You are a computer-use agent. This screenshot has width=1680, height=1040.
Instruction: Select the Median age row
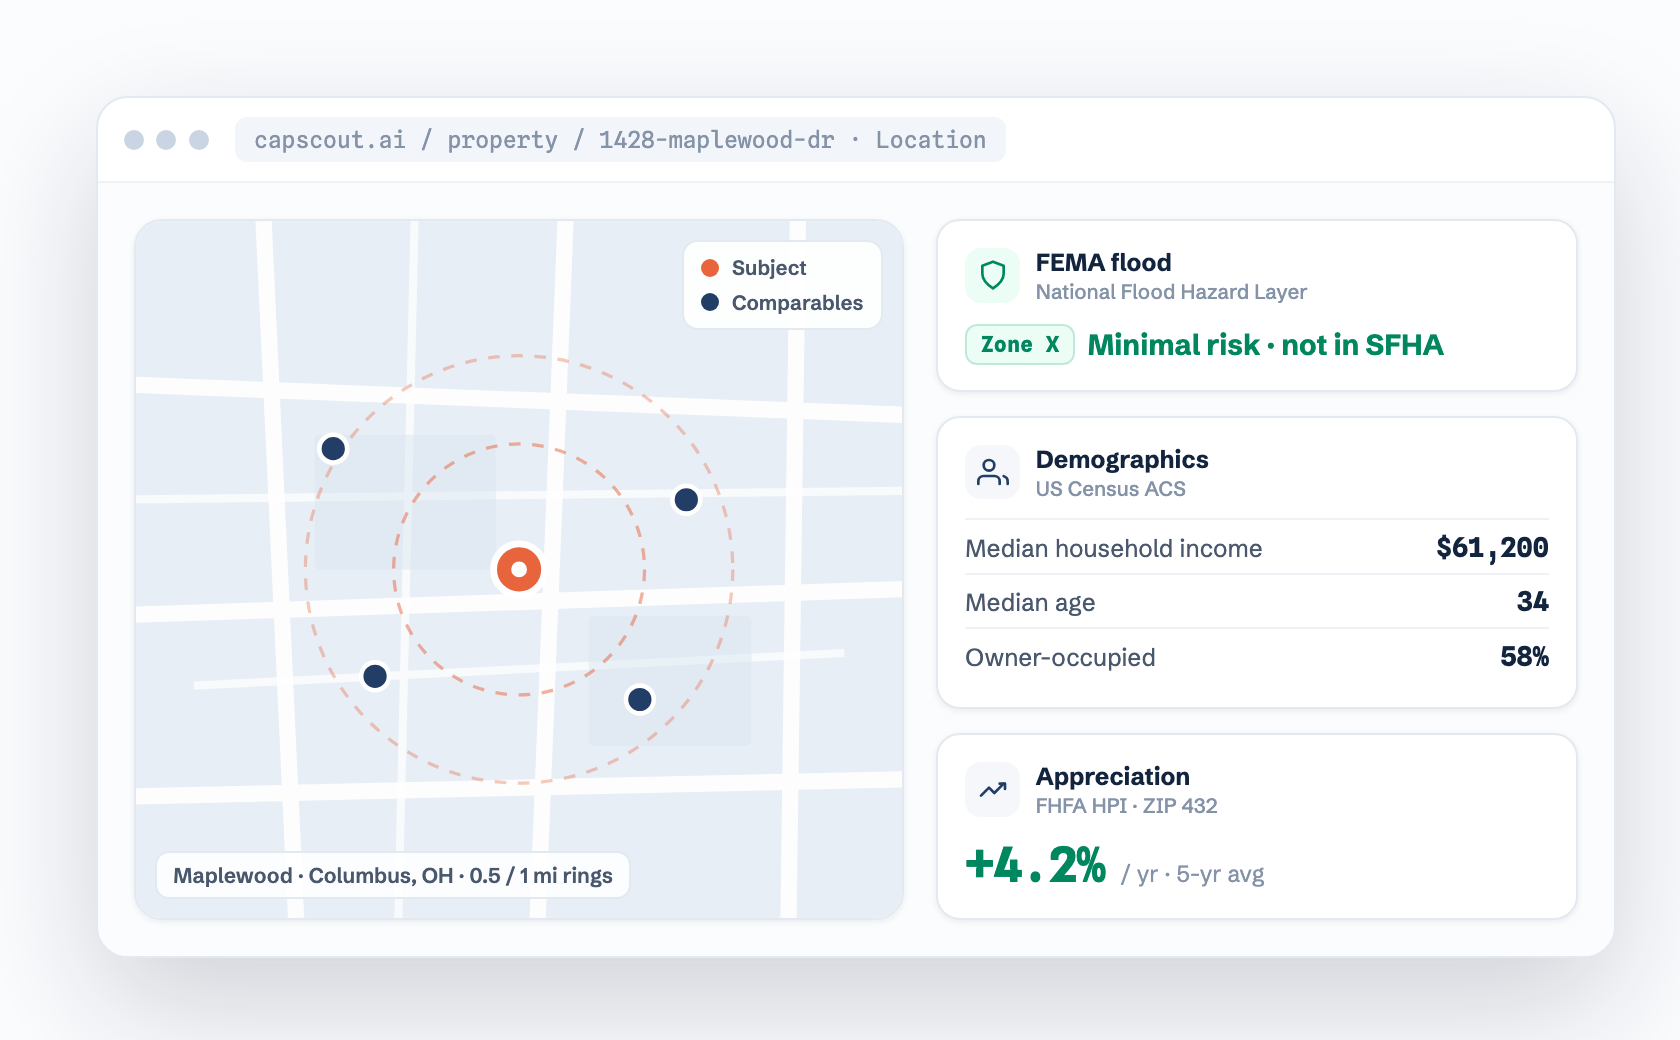pyautogui.click(x=1257, y=602)
